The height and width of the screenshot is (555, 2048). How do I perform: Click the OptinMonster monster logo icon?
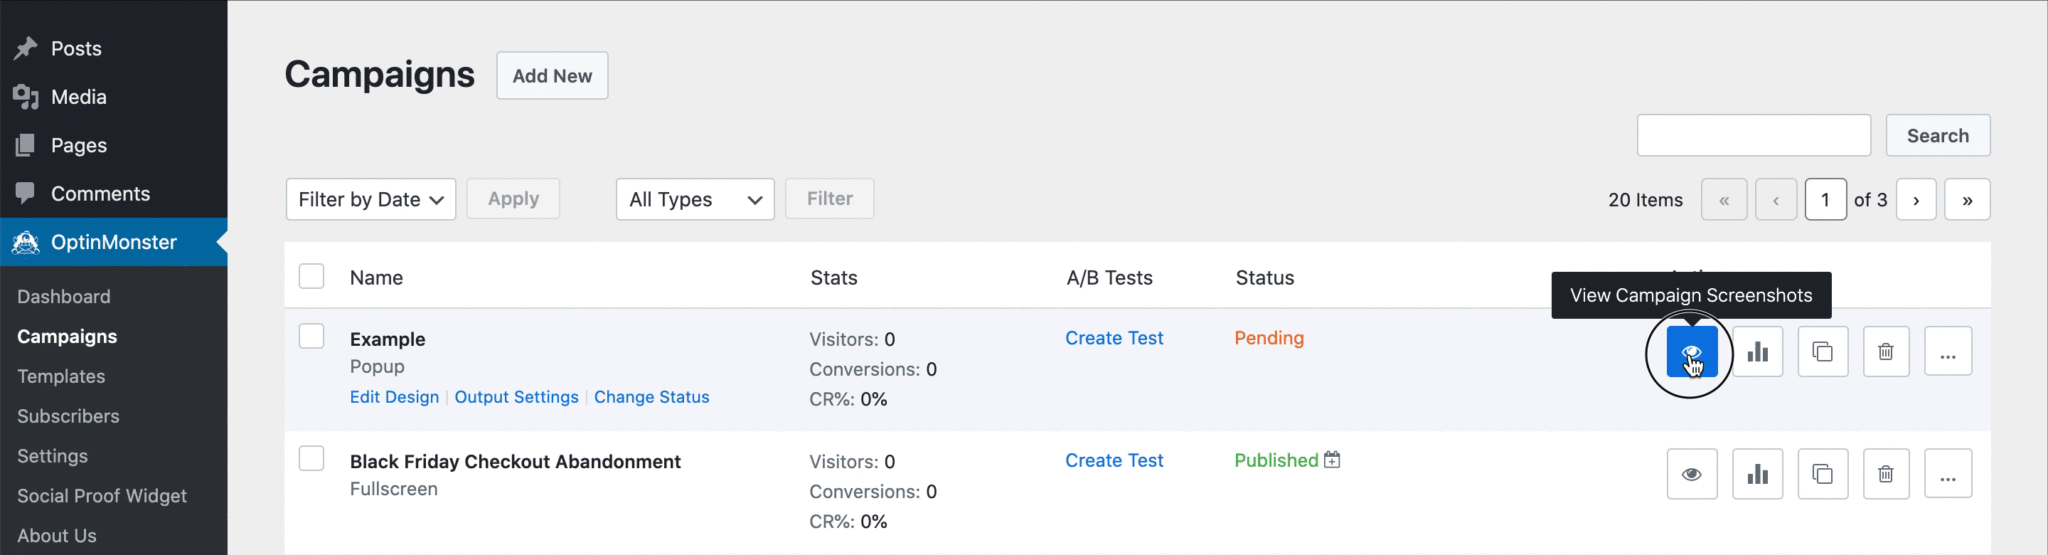[25, 242]
